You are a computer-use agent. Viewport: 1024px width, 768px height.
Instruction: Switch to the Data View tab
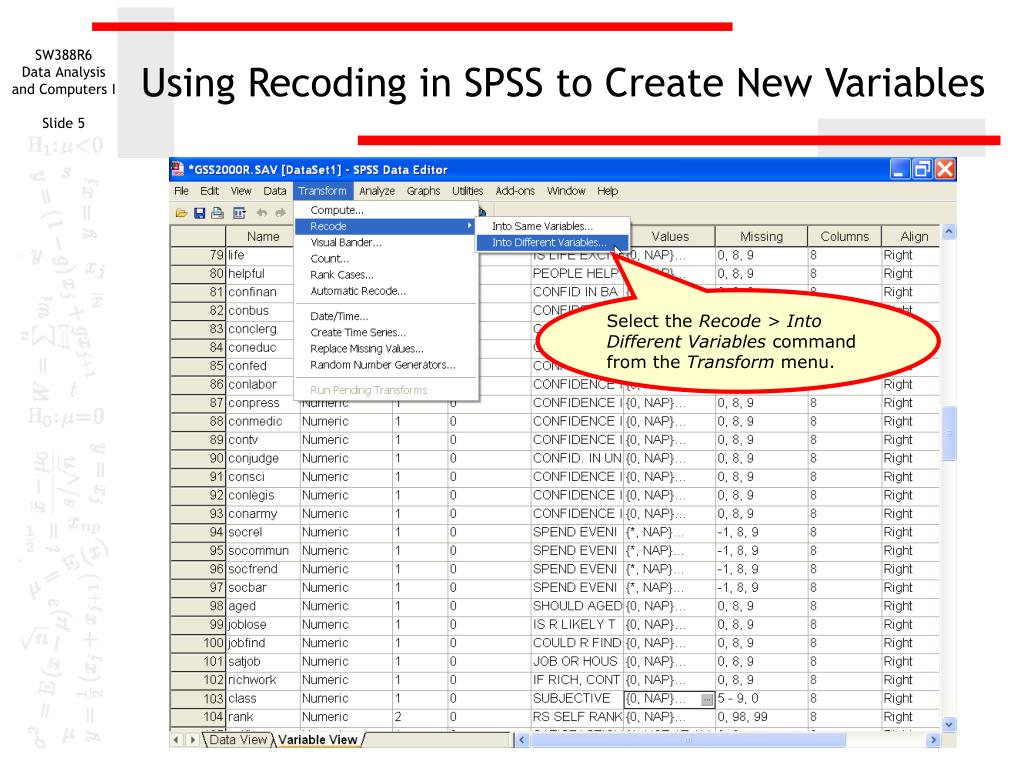(238, 740)
